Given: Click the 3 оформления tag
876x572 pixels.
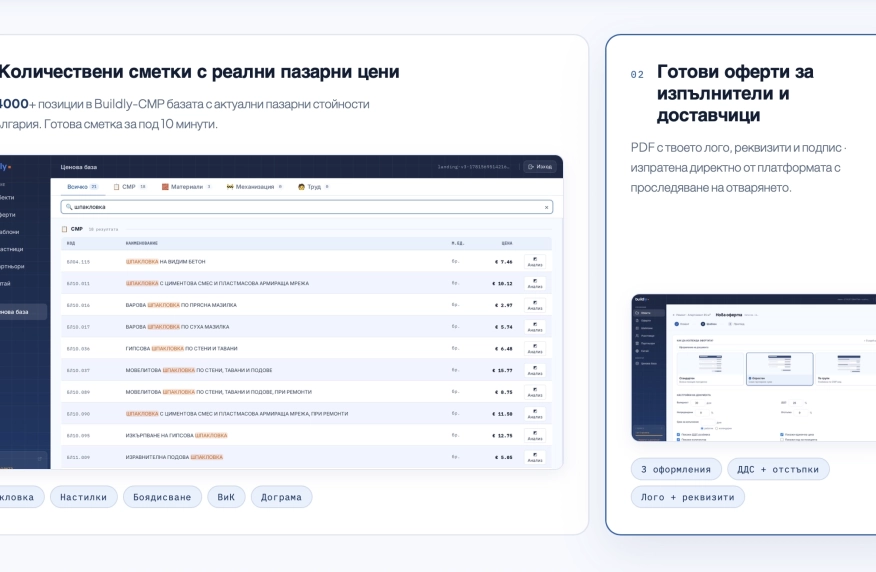Looking at the screenshot, I should click(x=676, y=469).
